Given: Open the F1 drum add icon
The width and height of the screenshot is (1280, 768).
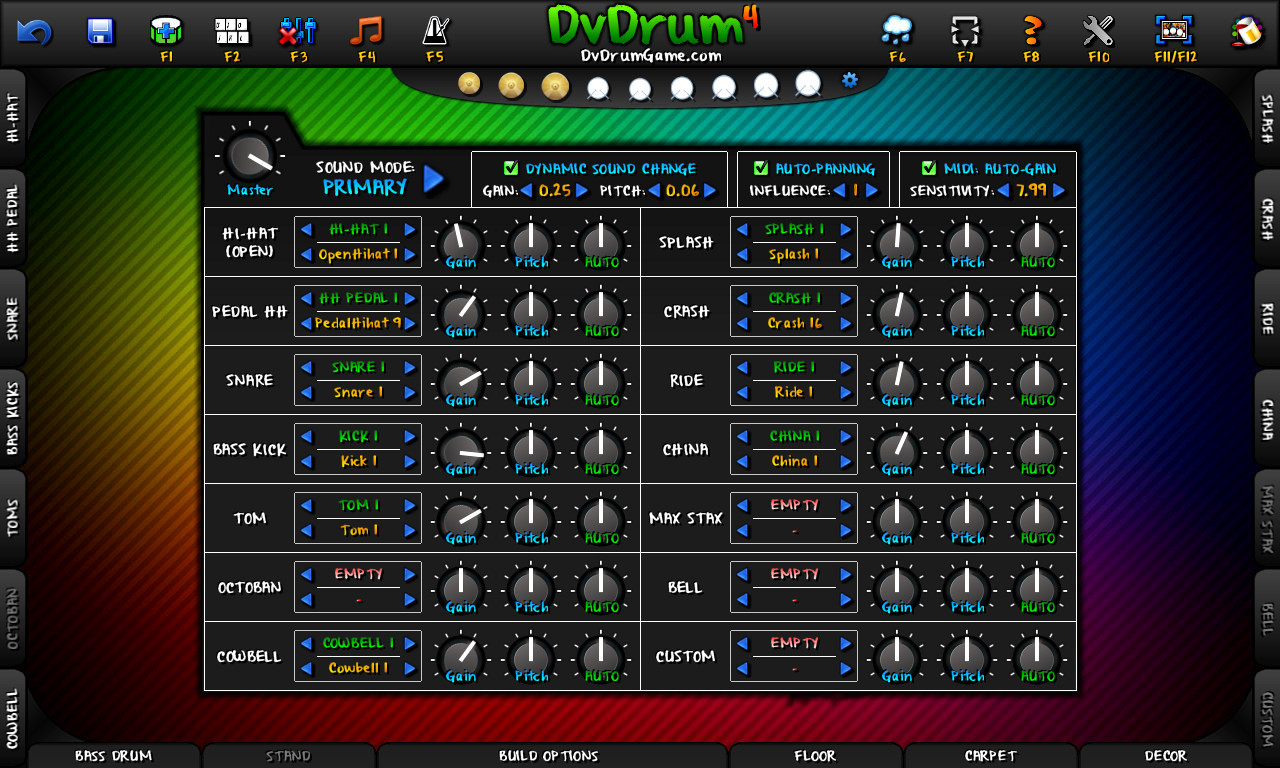Looking at the screenshot, I should [x=166, y=31].
